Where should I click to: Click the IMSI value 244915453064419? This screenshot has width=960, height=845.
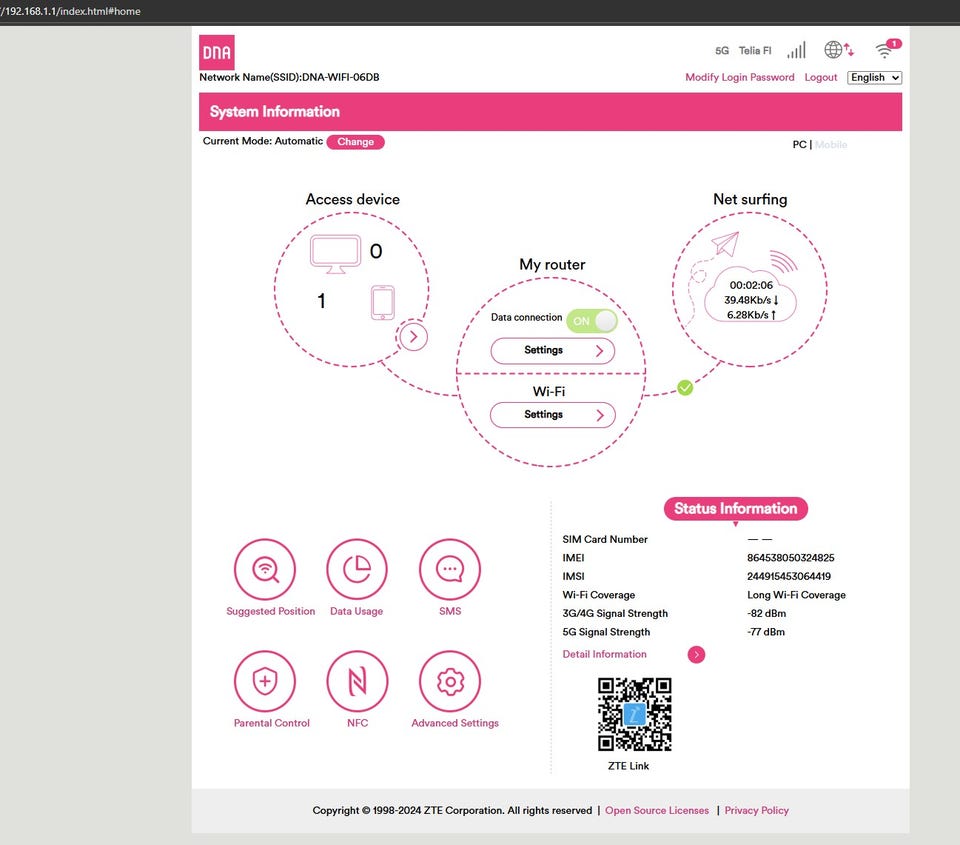[x=789, y=576]
